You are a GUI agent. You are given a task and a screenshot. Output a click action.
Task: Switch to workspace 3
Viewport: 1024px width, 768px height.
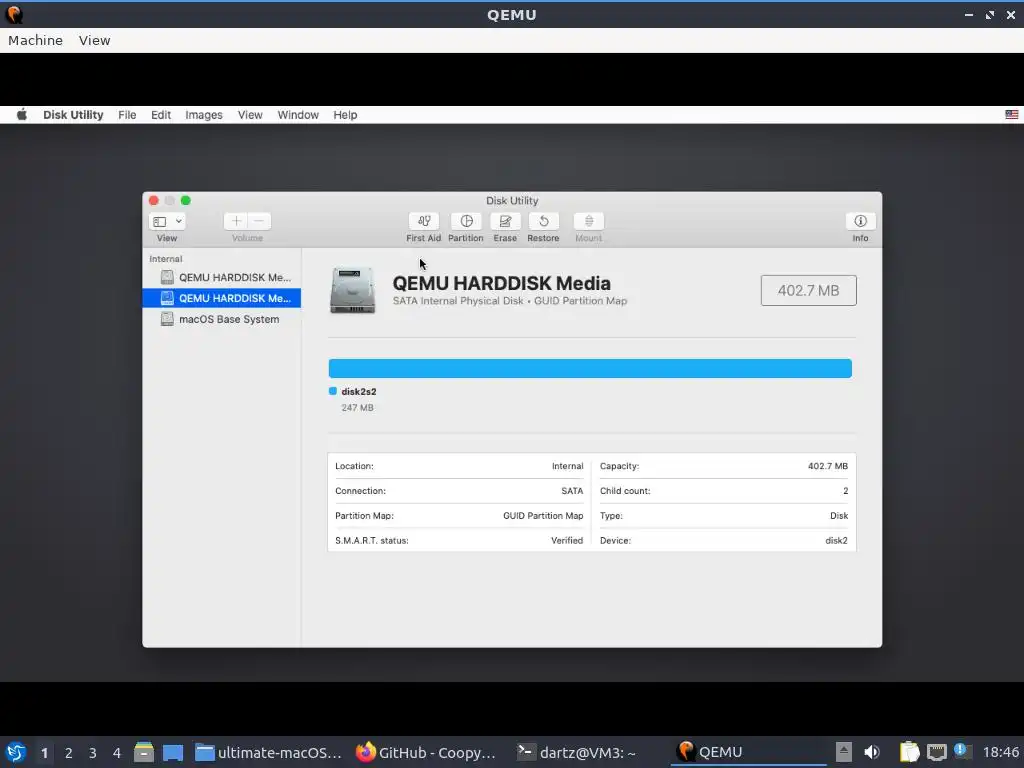[93, 753]
